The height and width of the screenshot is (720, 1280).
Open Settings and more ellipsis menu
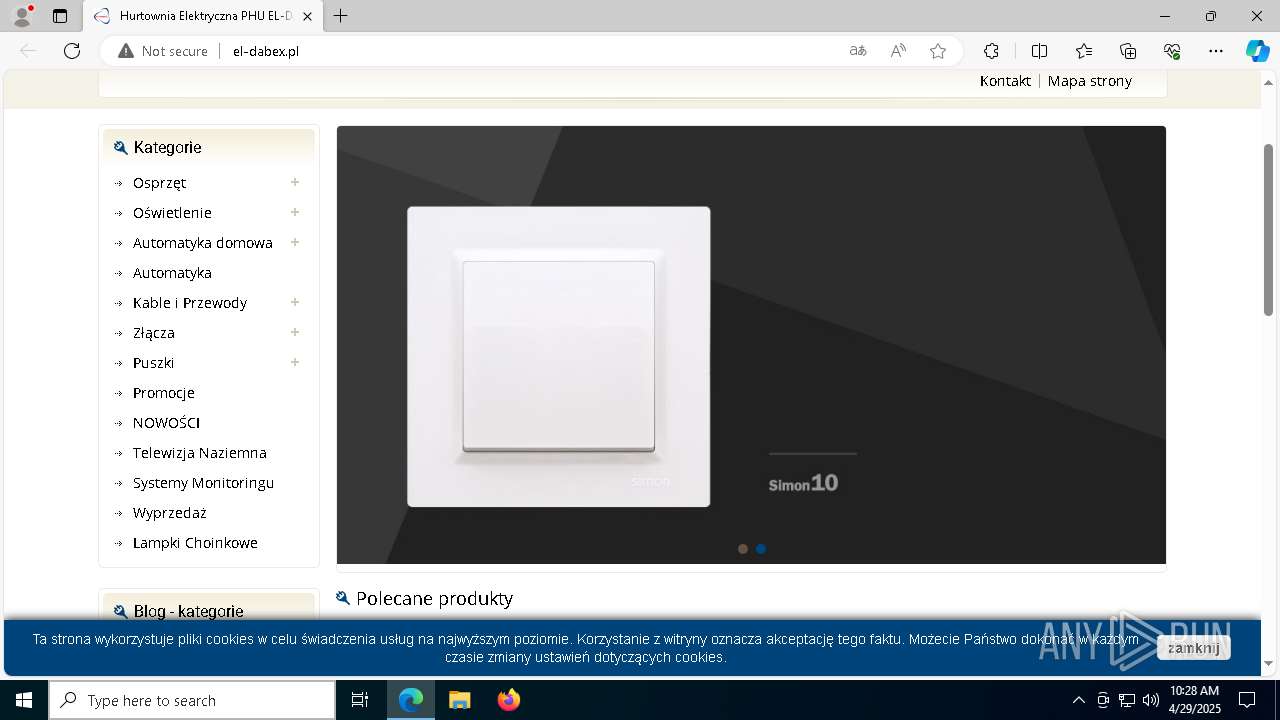point(1216,51)
